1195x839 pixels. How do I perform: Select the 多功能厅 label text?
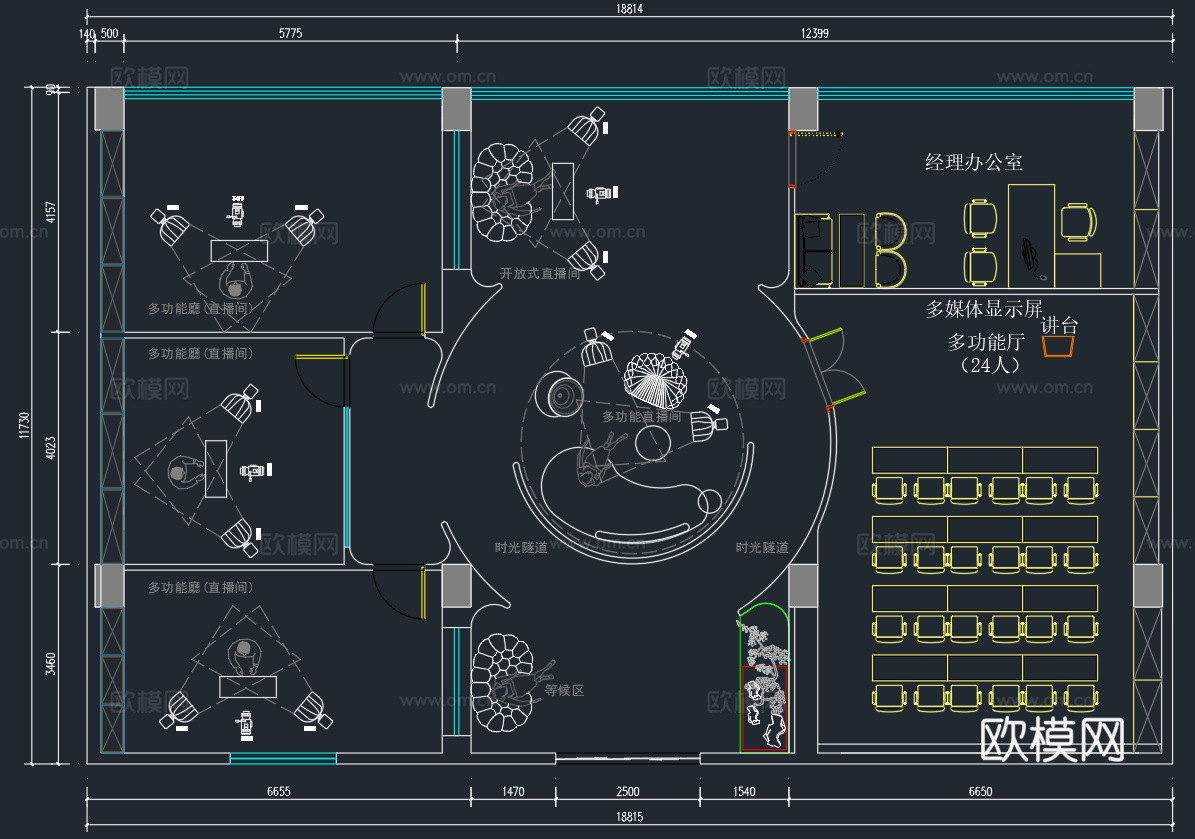(x=985, y=343)
